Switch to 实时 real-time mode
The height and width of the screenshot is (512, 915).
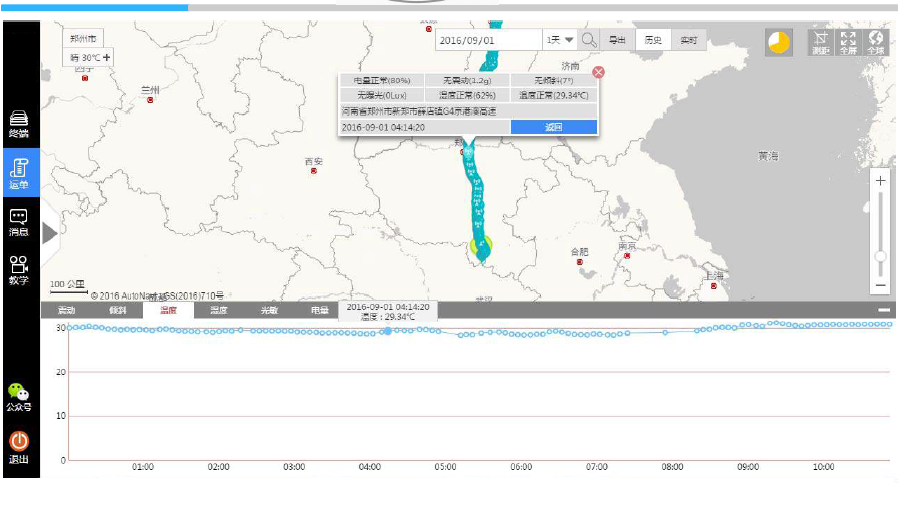tap(689, 40)
